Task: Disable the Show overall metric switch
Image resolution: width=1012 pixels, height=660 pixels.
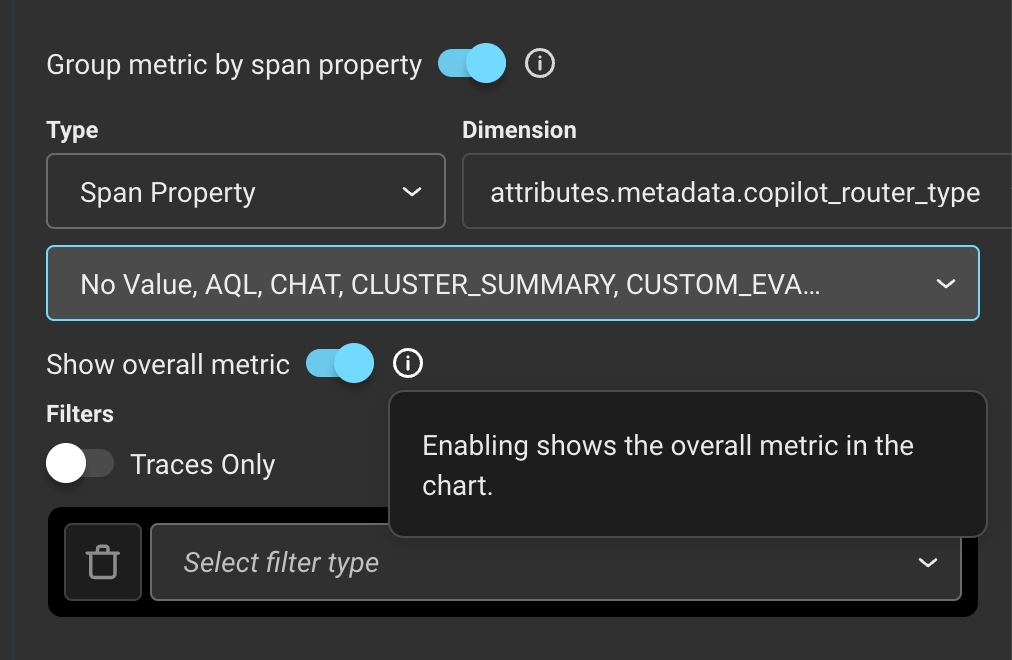Action: coord(340,364)
